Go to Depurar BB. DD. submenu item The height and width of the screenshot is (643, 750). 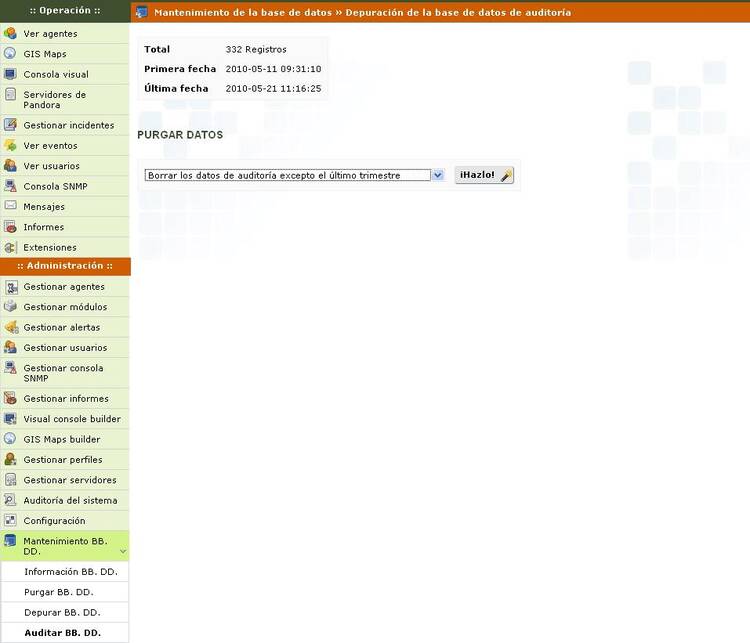tap(62, 612)
